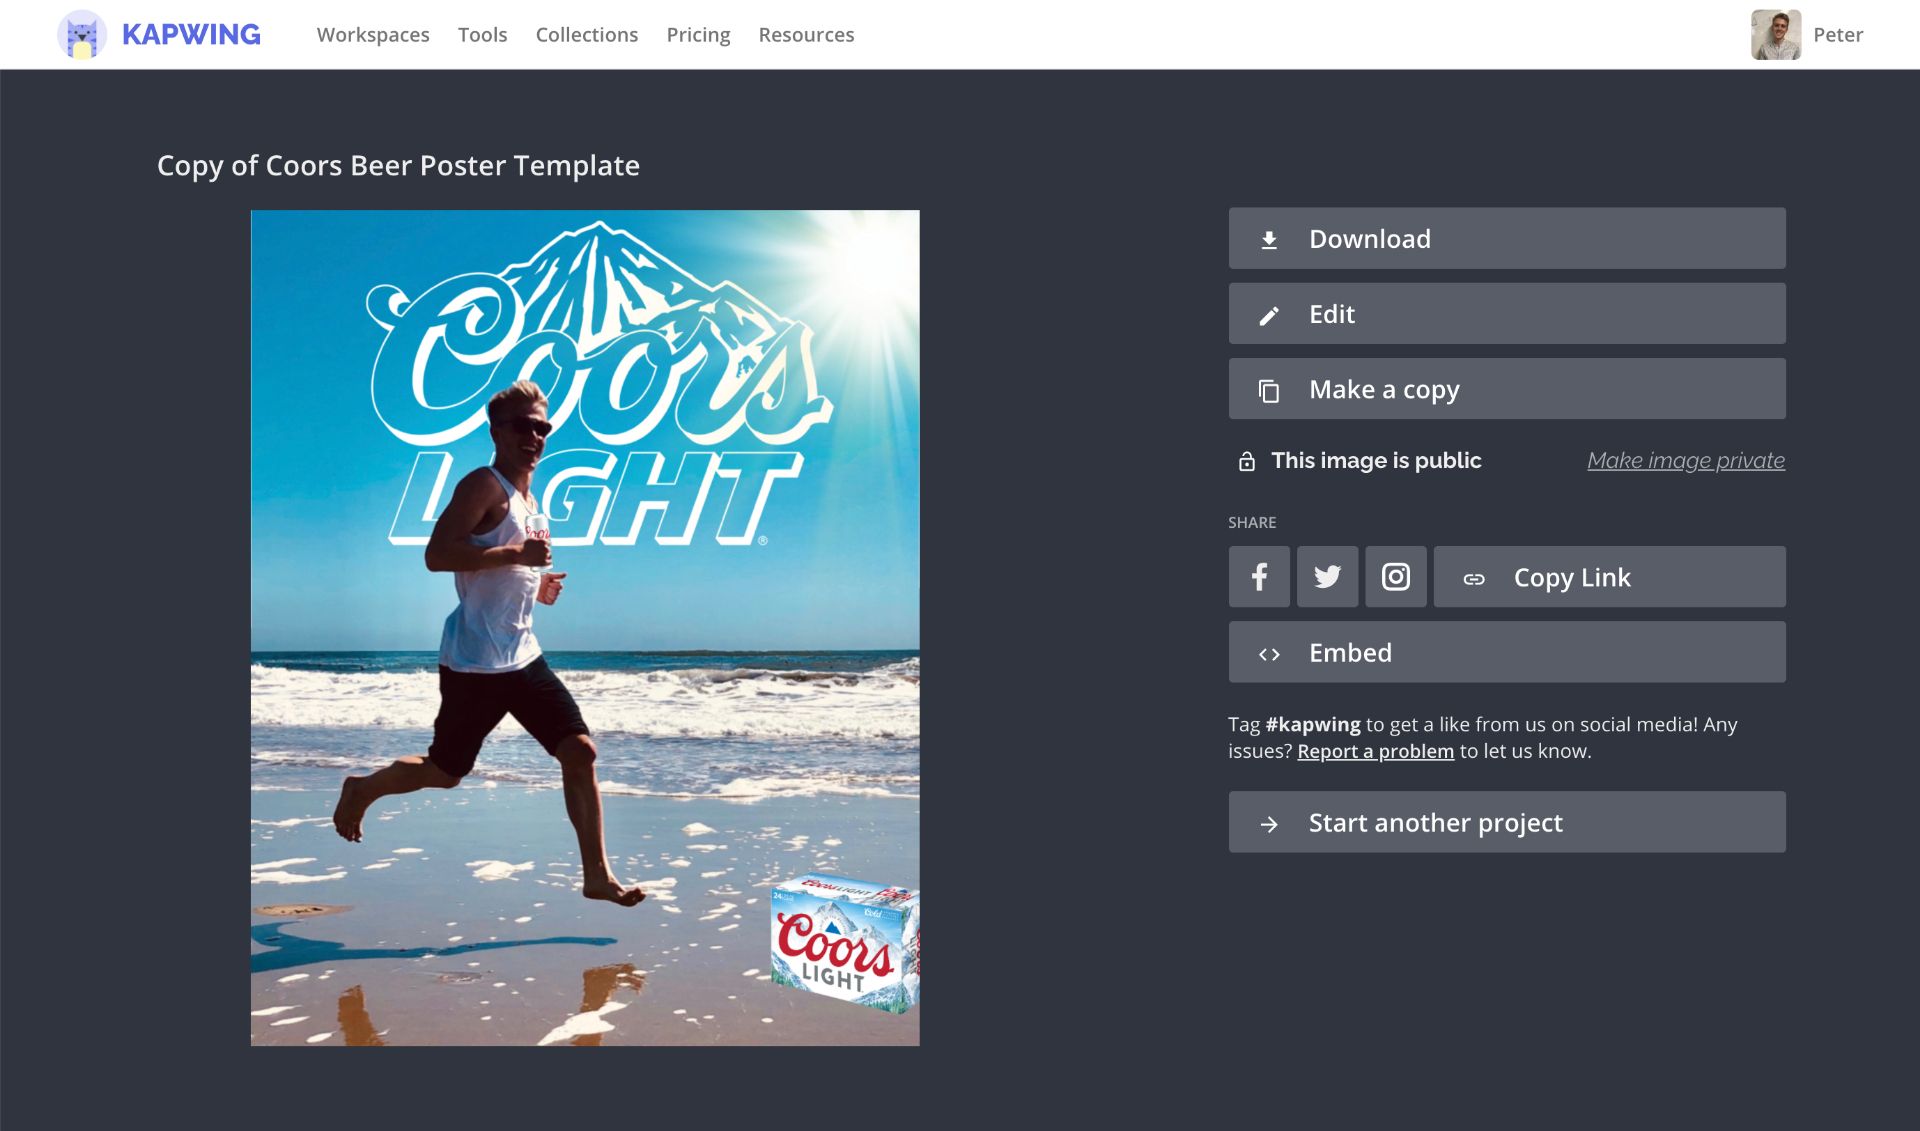Open the Collections nav item

586,35
